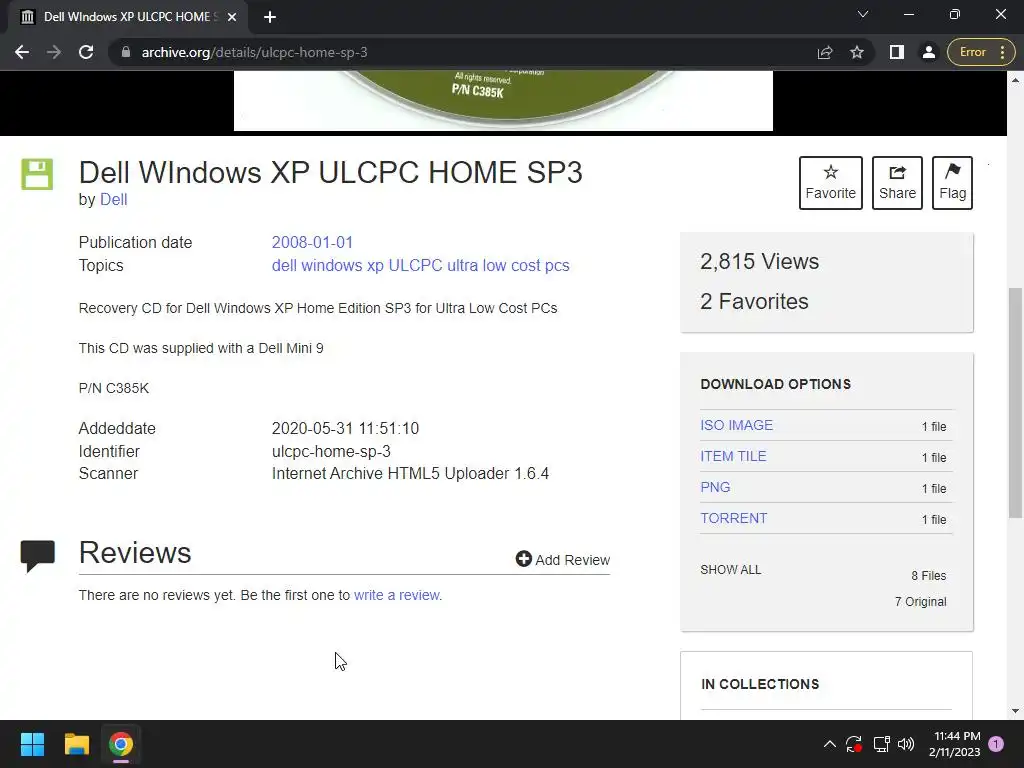The height and width of the screenshot is (768, 1024).
Task: Click the Reviews speech bubble icon
Action: (x=38, y=556)
